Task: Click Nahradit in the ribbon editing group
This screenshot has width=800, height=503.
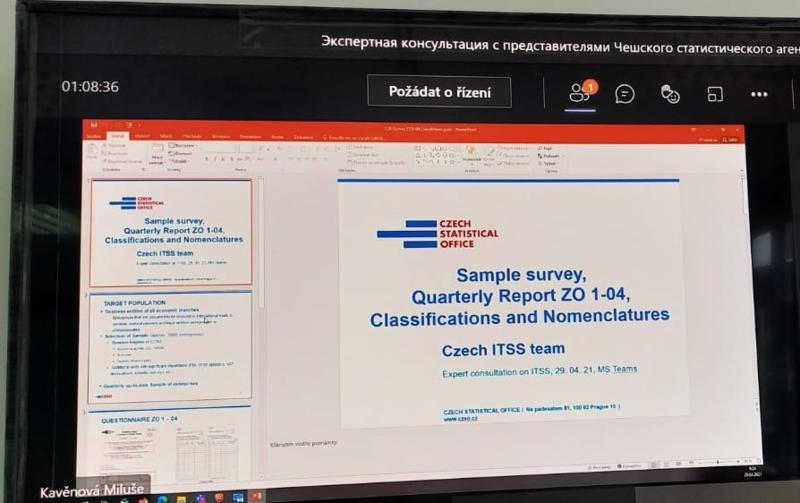Action: tap(549, 156)
